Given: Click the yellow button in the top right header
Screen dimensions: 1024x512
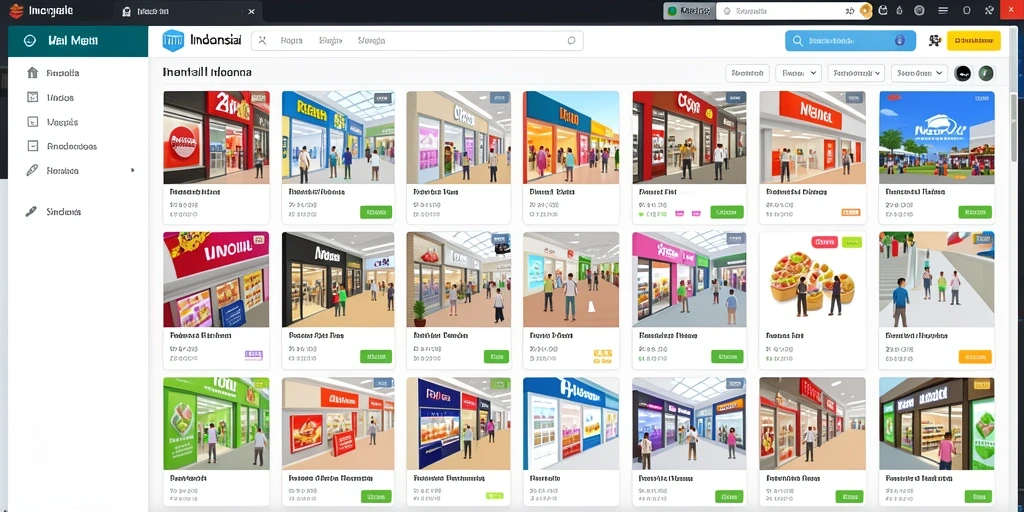Looking at the screenshot, I should (x=974, y=40).
